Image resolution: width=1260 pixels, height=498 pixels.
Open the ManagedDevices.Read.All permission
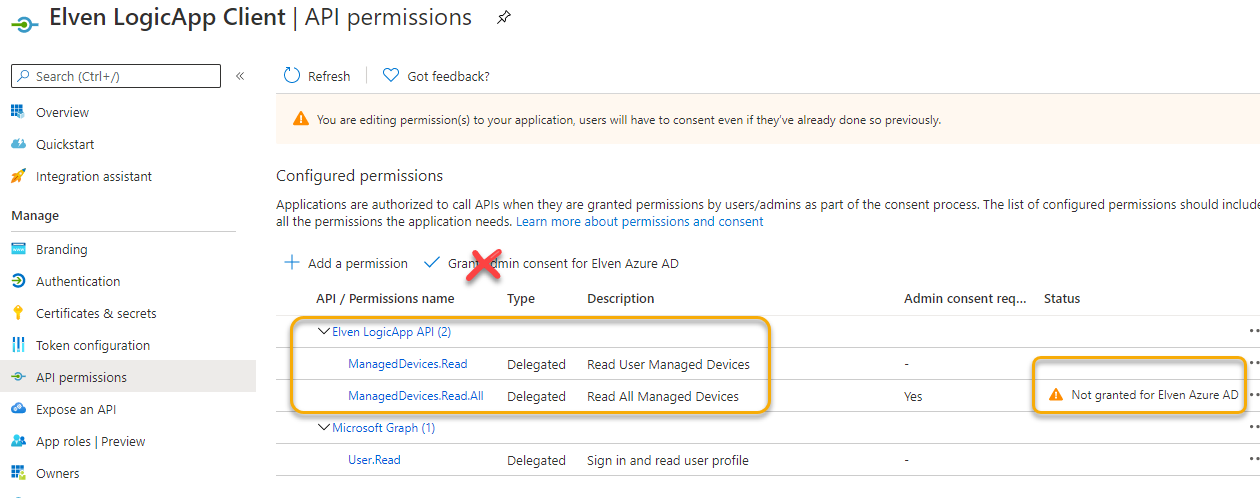[416, 396]
